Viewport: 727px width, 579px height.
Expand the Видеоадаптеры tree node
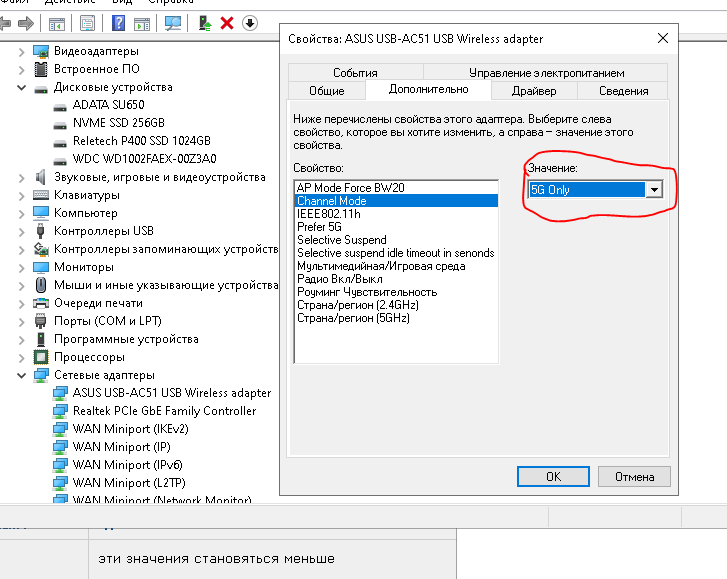coord(21,52)
